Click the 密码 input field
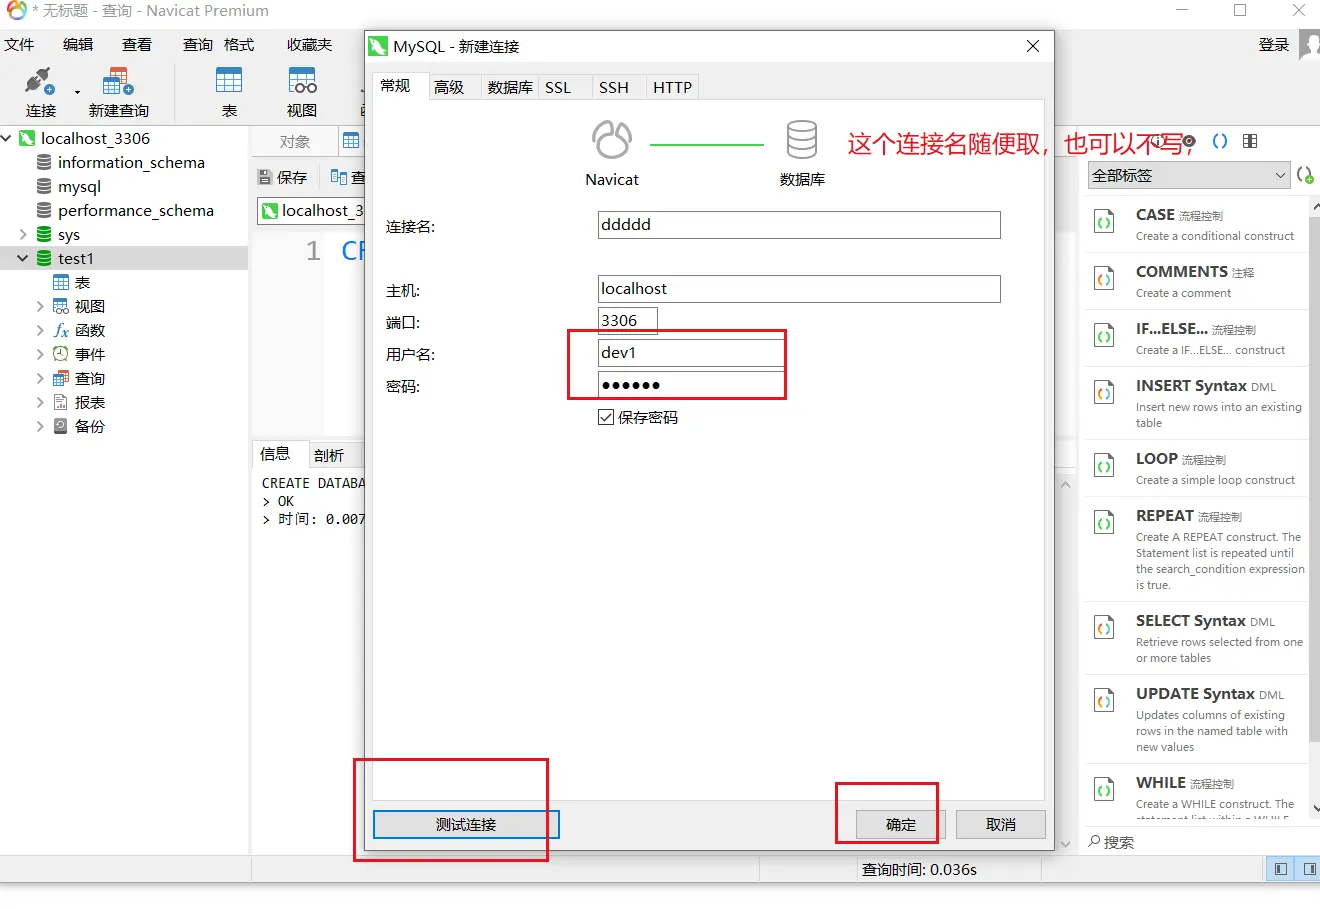1320x909 pixels. (692, 385)
